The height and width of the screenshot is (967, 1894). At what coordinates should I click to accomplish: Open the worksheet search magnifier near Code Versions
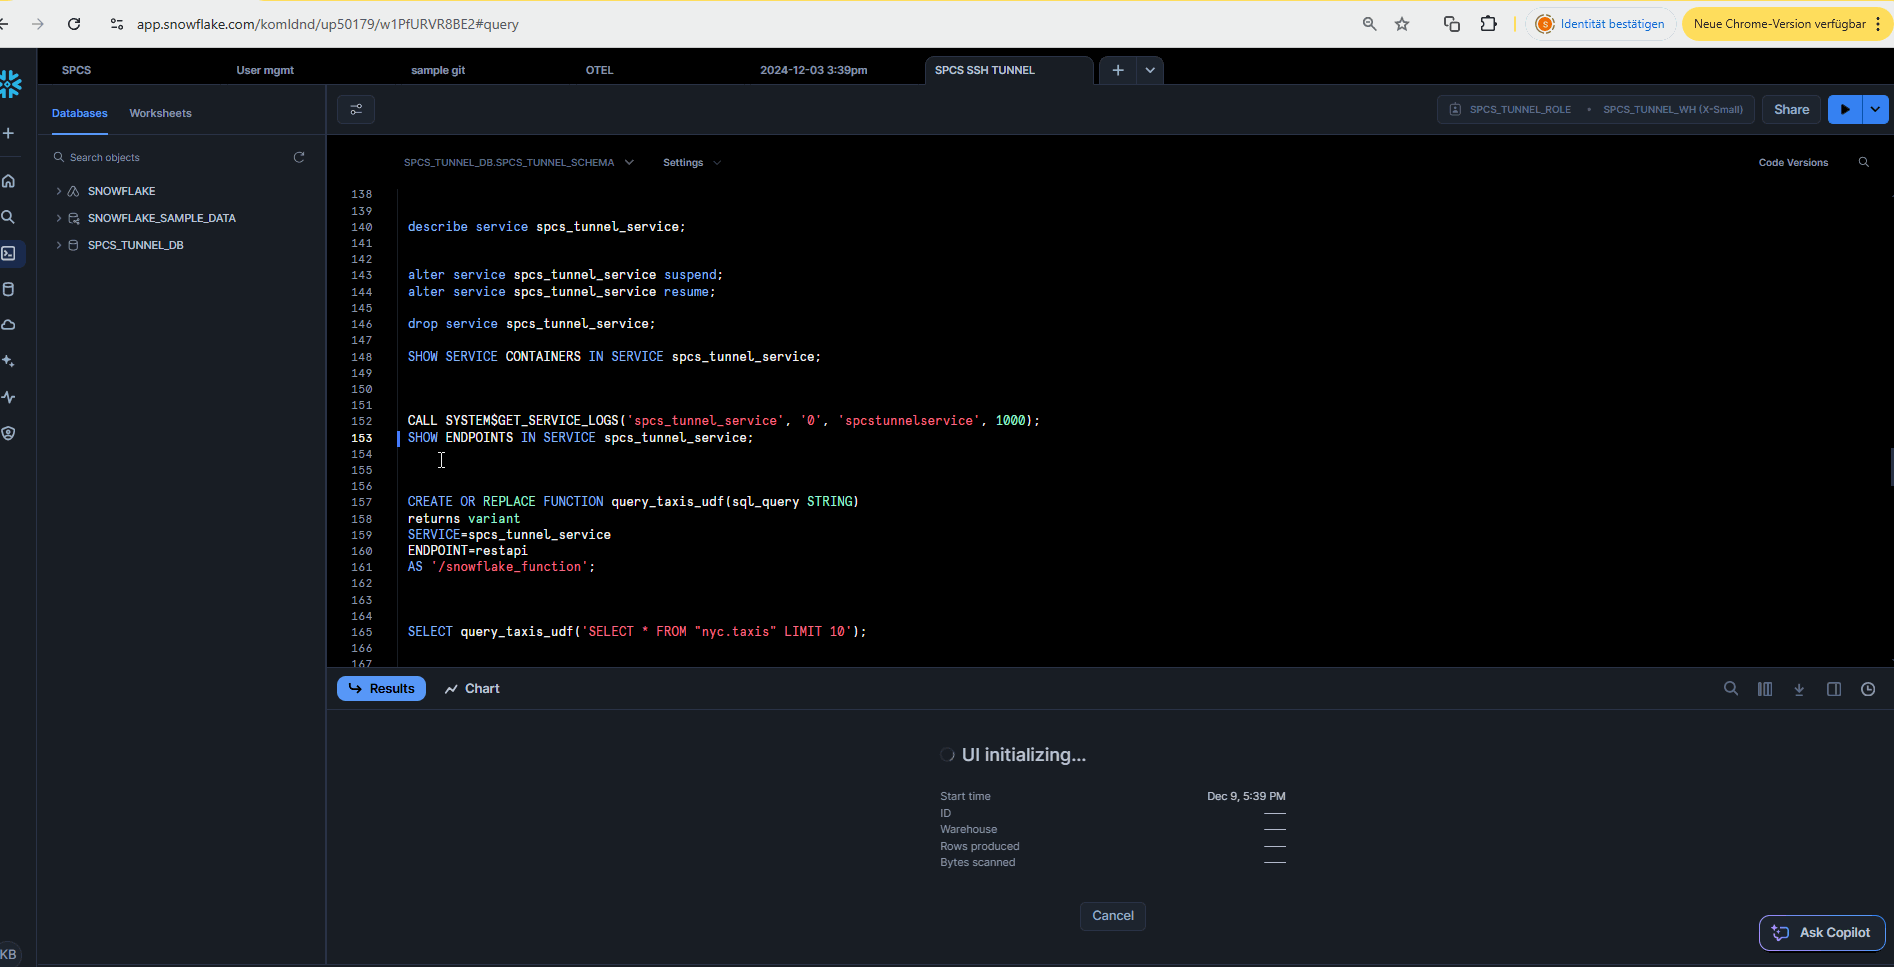[x=1864, y=161]
